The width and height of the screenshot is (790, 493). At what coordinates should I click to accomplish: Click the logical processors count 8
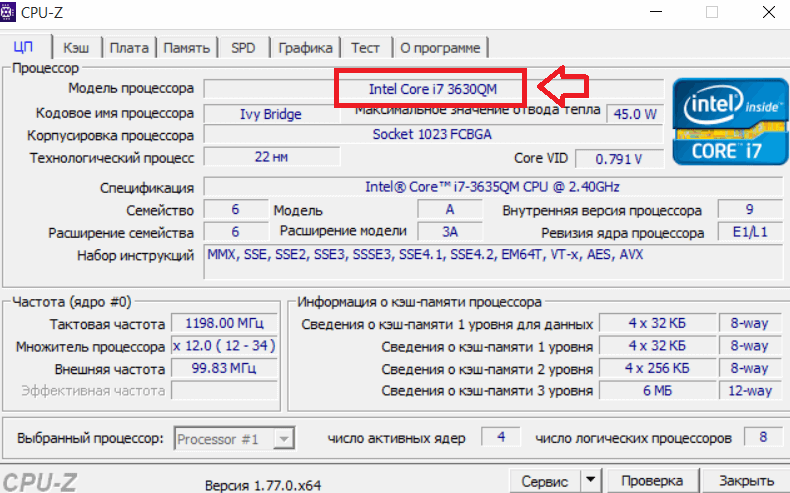[x=763, y=437]
